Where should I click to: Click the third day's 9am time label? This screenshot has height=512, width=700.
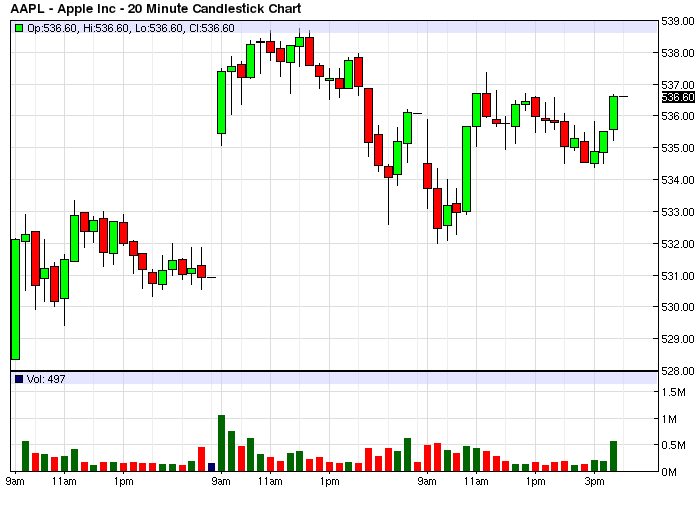click(x=427, y=482)
